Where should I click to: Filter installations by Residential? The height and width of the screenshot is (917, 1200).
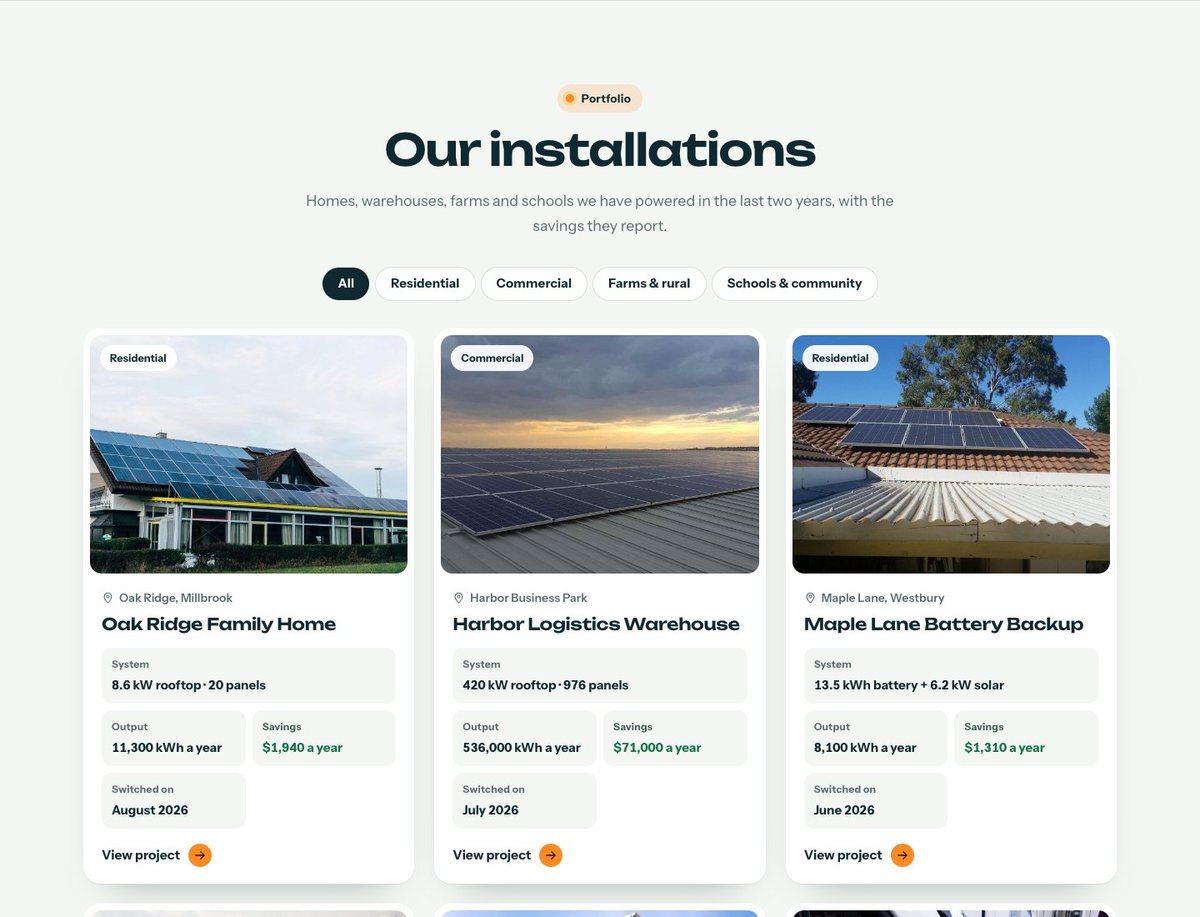(425, 284)
